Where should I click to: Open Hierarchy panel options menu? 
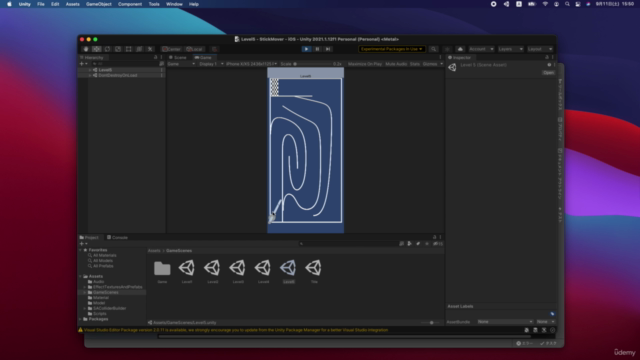(162, 58)
